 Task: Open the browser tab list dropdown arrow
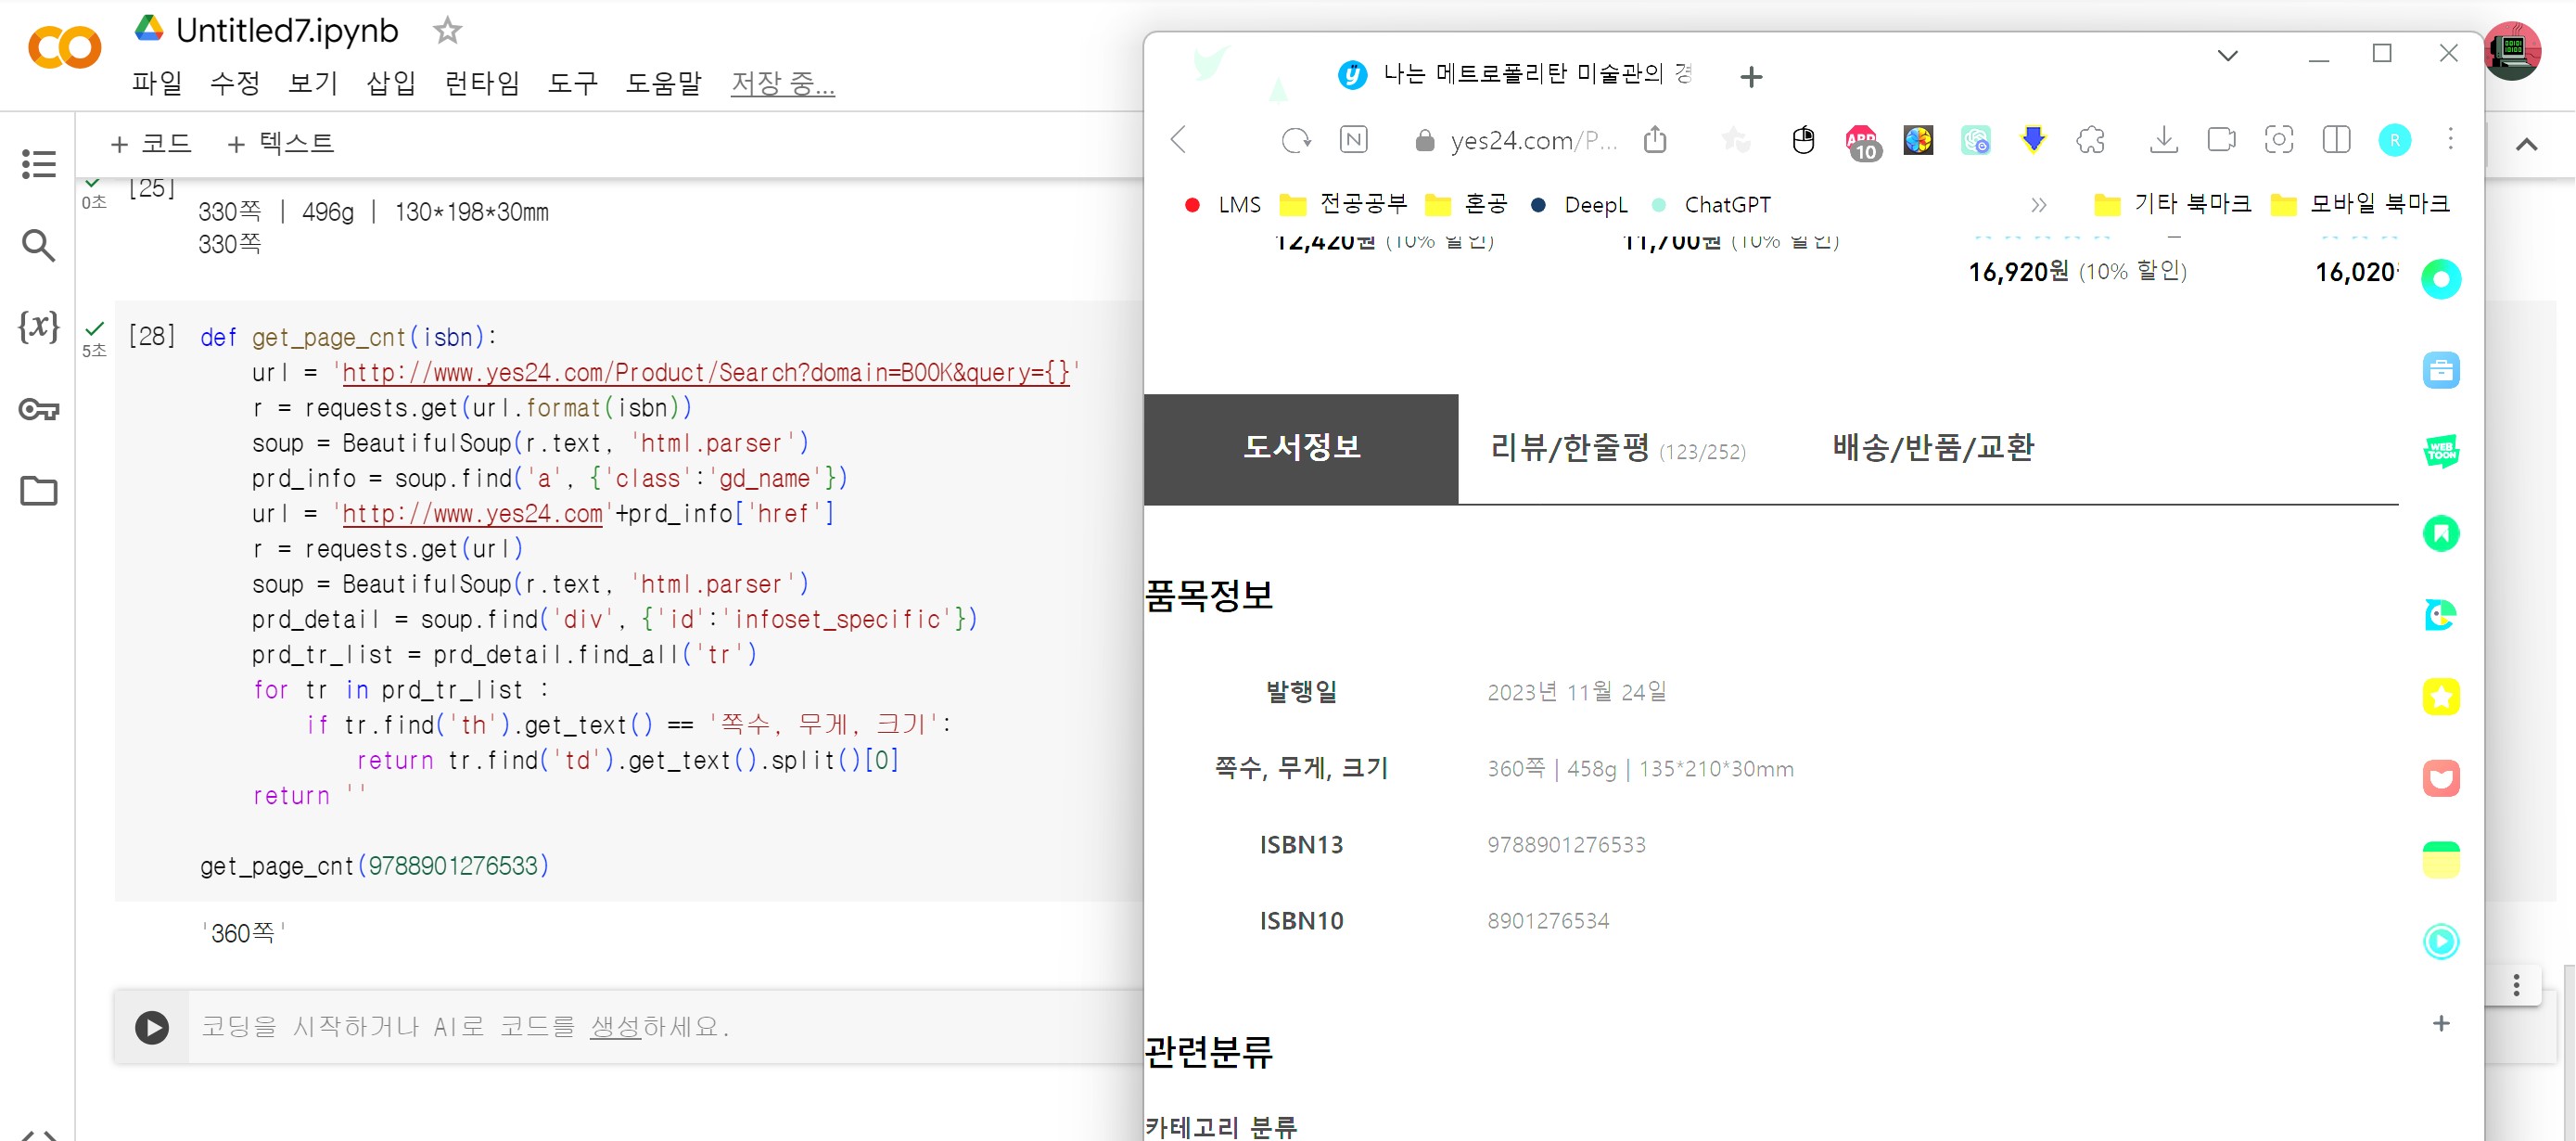[2227, 56]
